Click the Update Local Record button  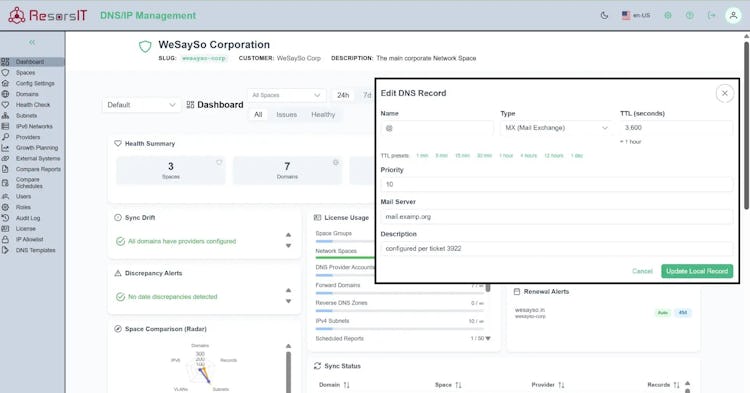click(x=697, y=271)
